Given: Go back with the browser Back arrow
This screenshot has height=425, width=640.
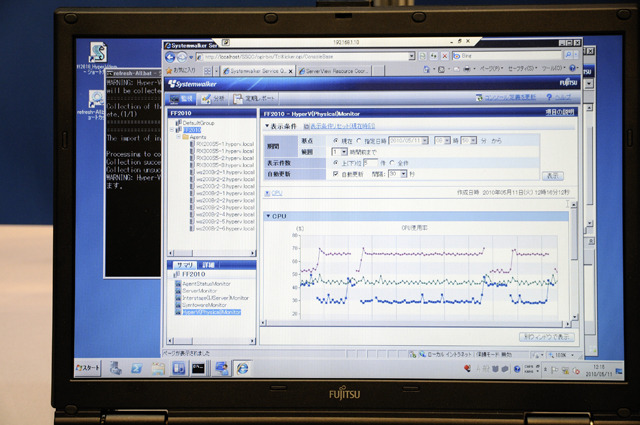Looking at the screenshot, I should coord(171,57).
